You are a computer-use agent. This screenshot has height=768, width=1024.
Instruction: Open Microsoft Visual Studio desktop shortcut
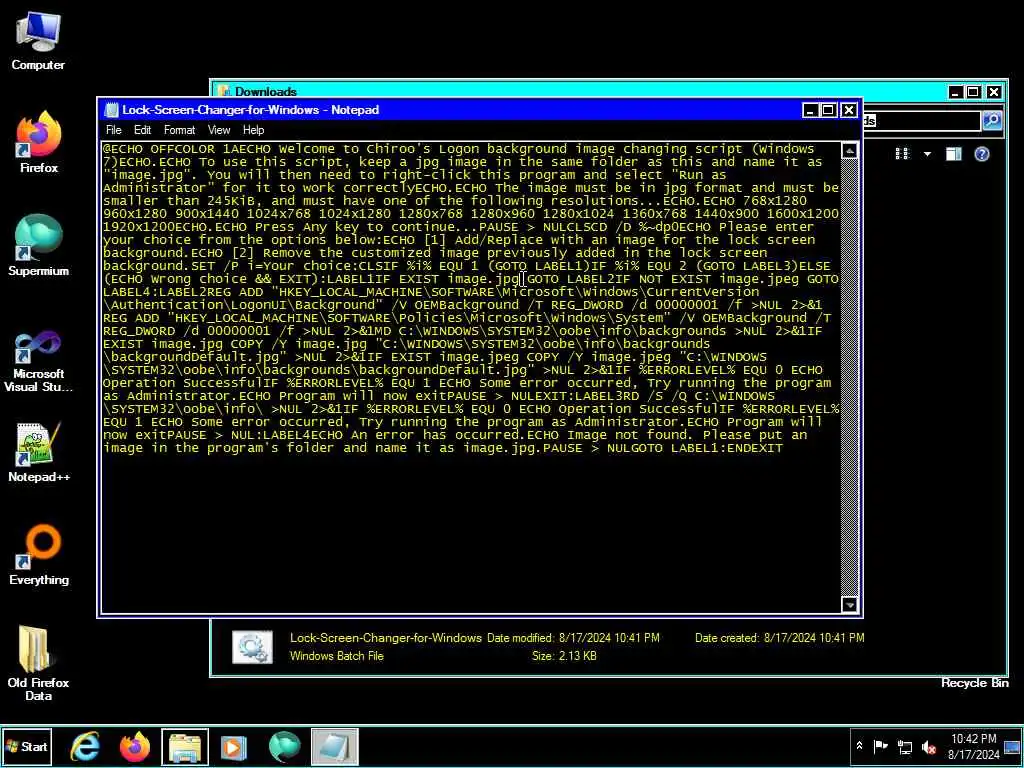point(39,361)
